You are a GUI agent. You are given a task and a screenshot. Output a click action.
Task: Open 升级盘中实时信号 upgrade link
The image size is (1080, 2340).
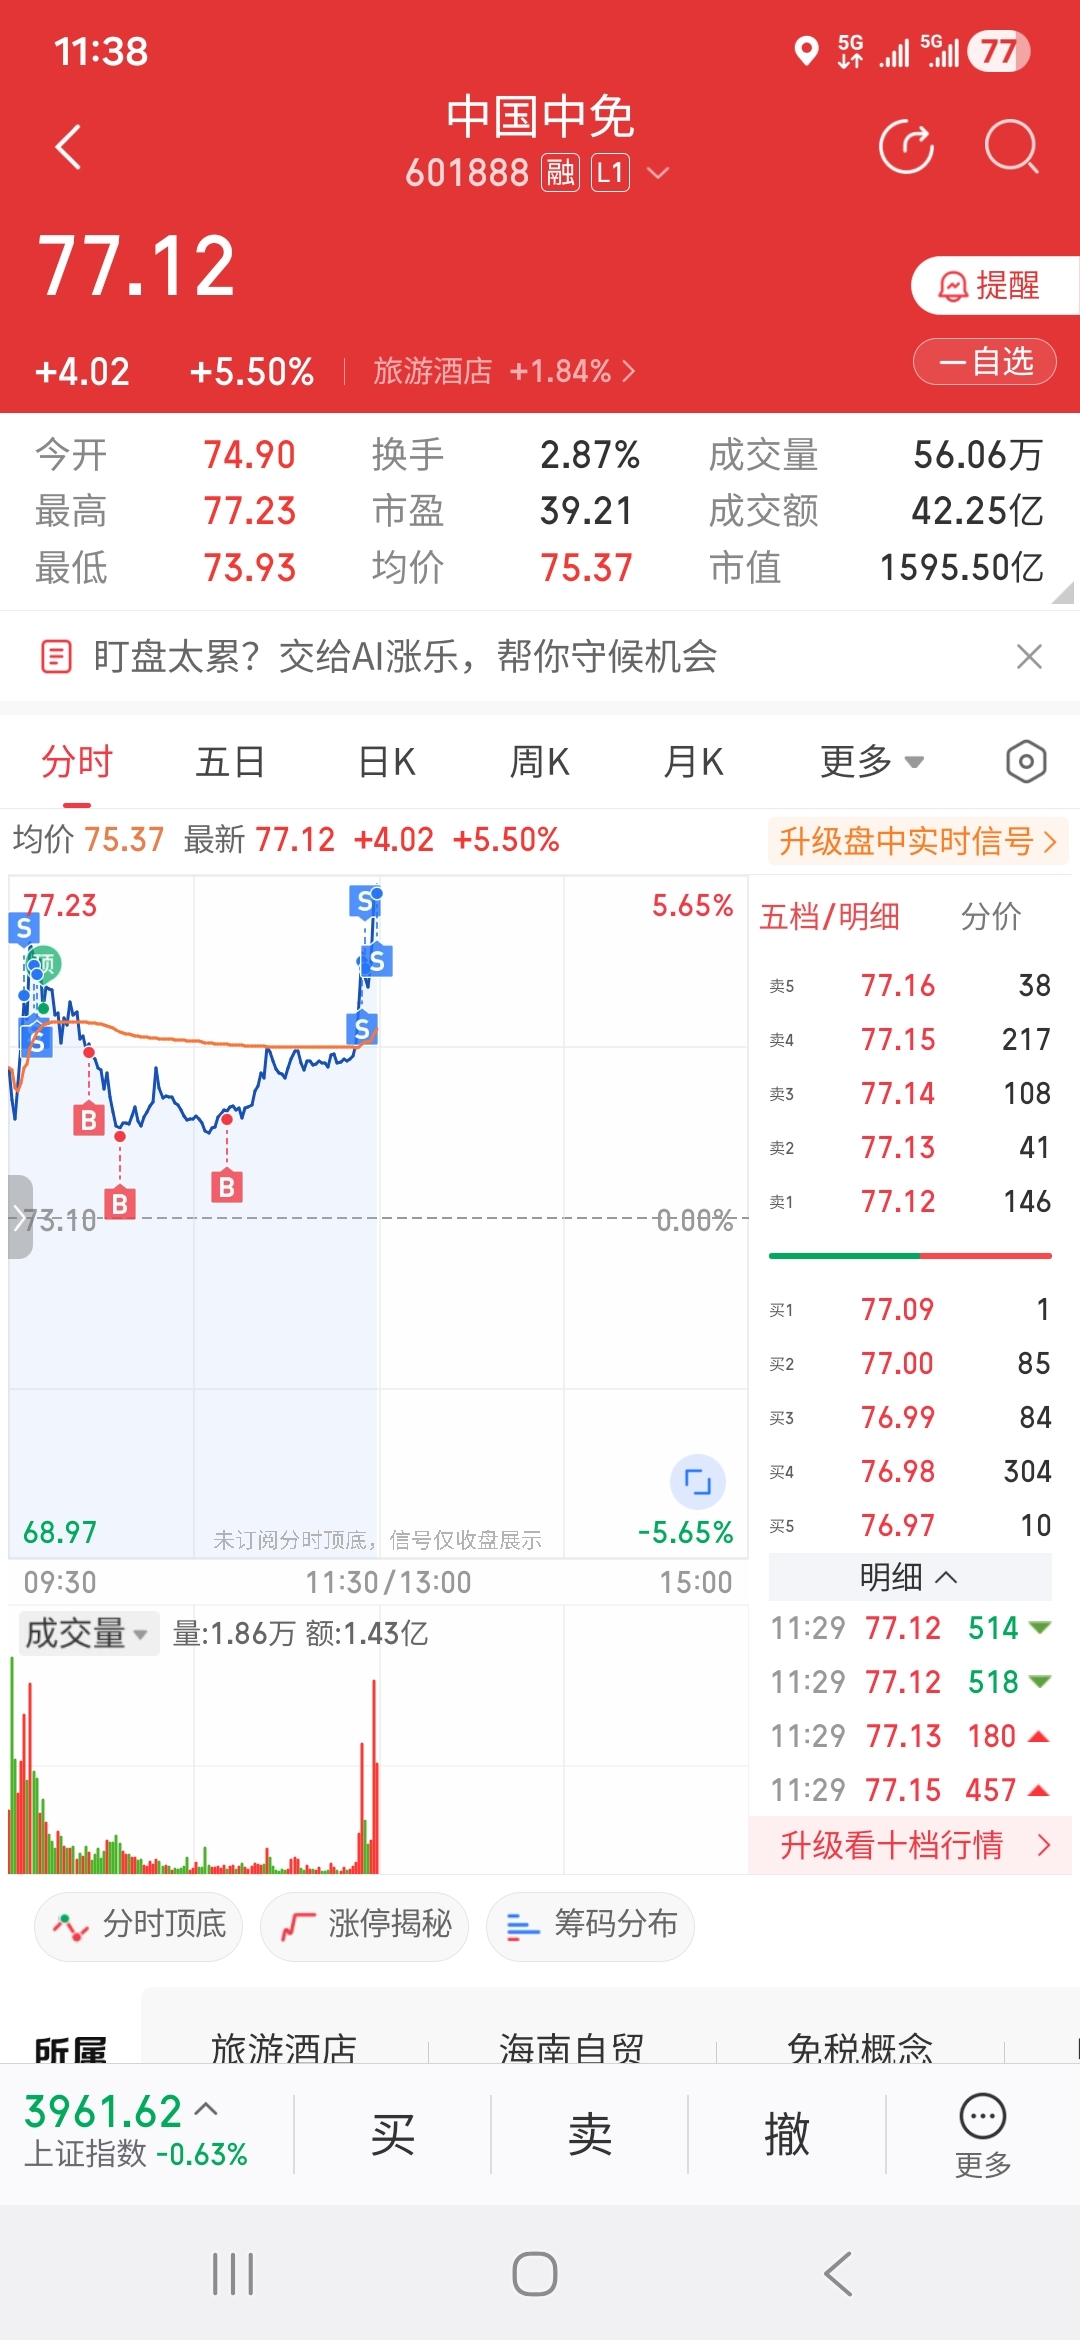918,841
